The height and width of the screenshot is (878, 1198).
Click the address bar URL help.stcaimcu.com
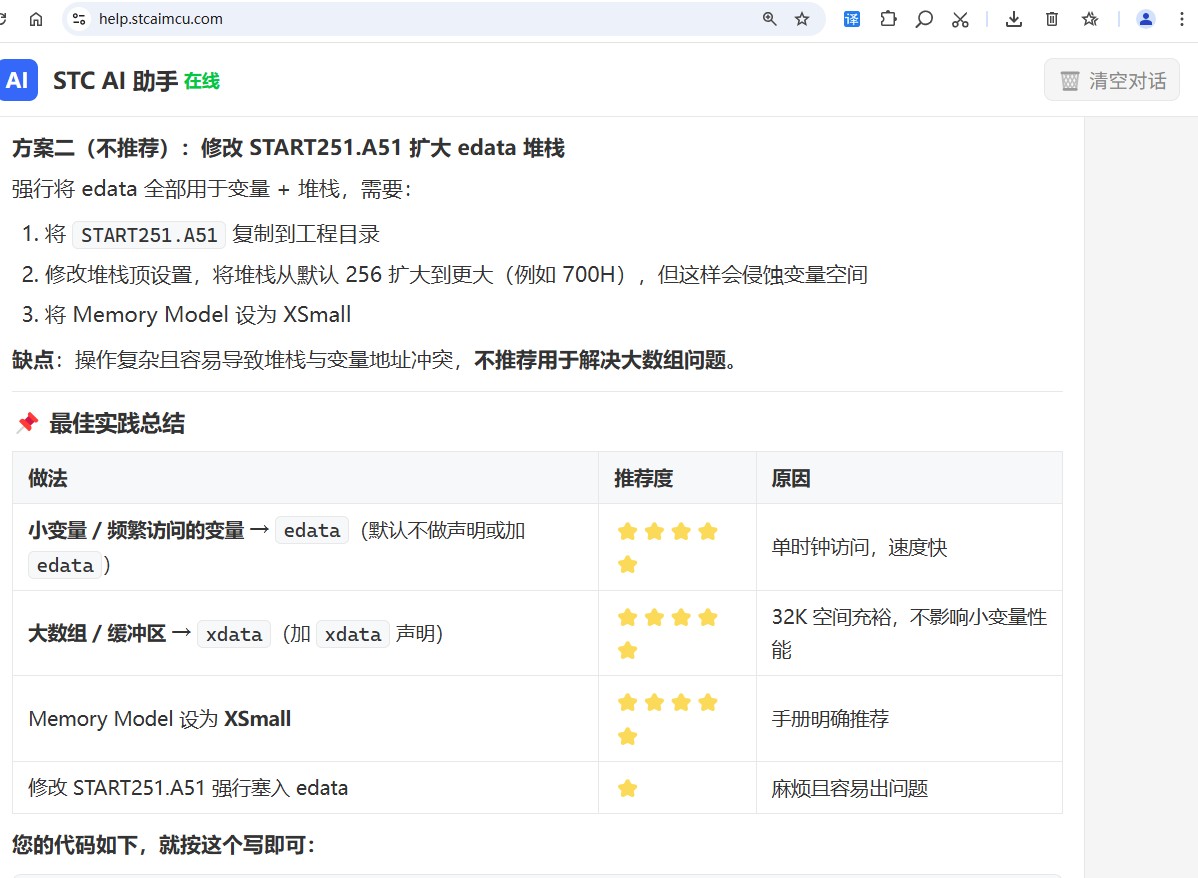pyautogui.click(x=160, y=19)
